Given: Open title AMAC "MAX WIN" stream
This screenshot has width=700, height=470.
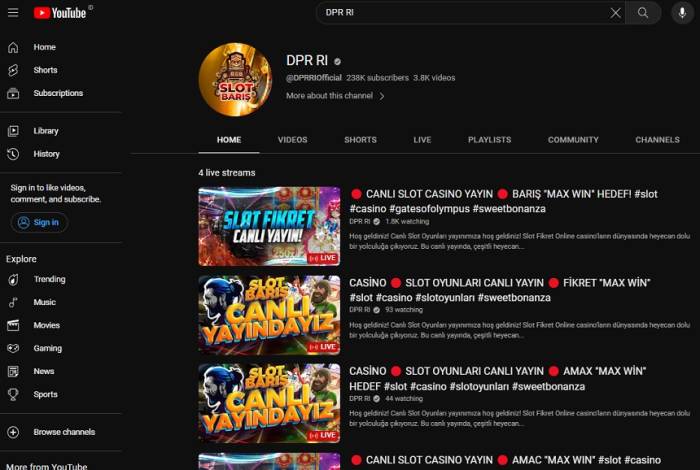Looking at the screenshot, I should tap(505, 460).
